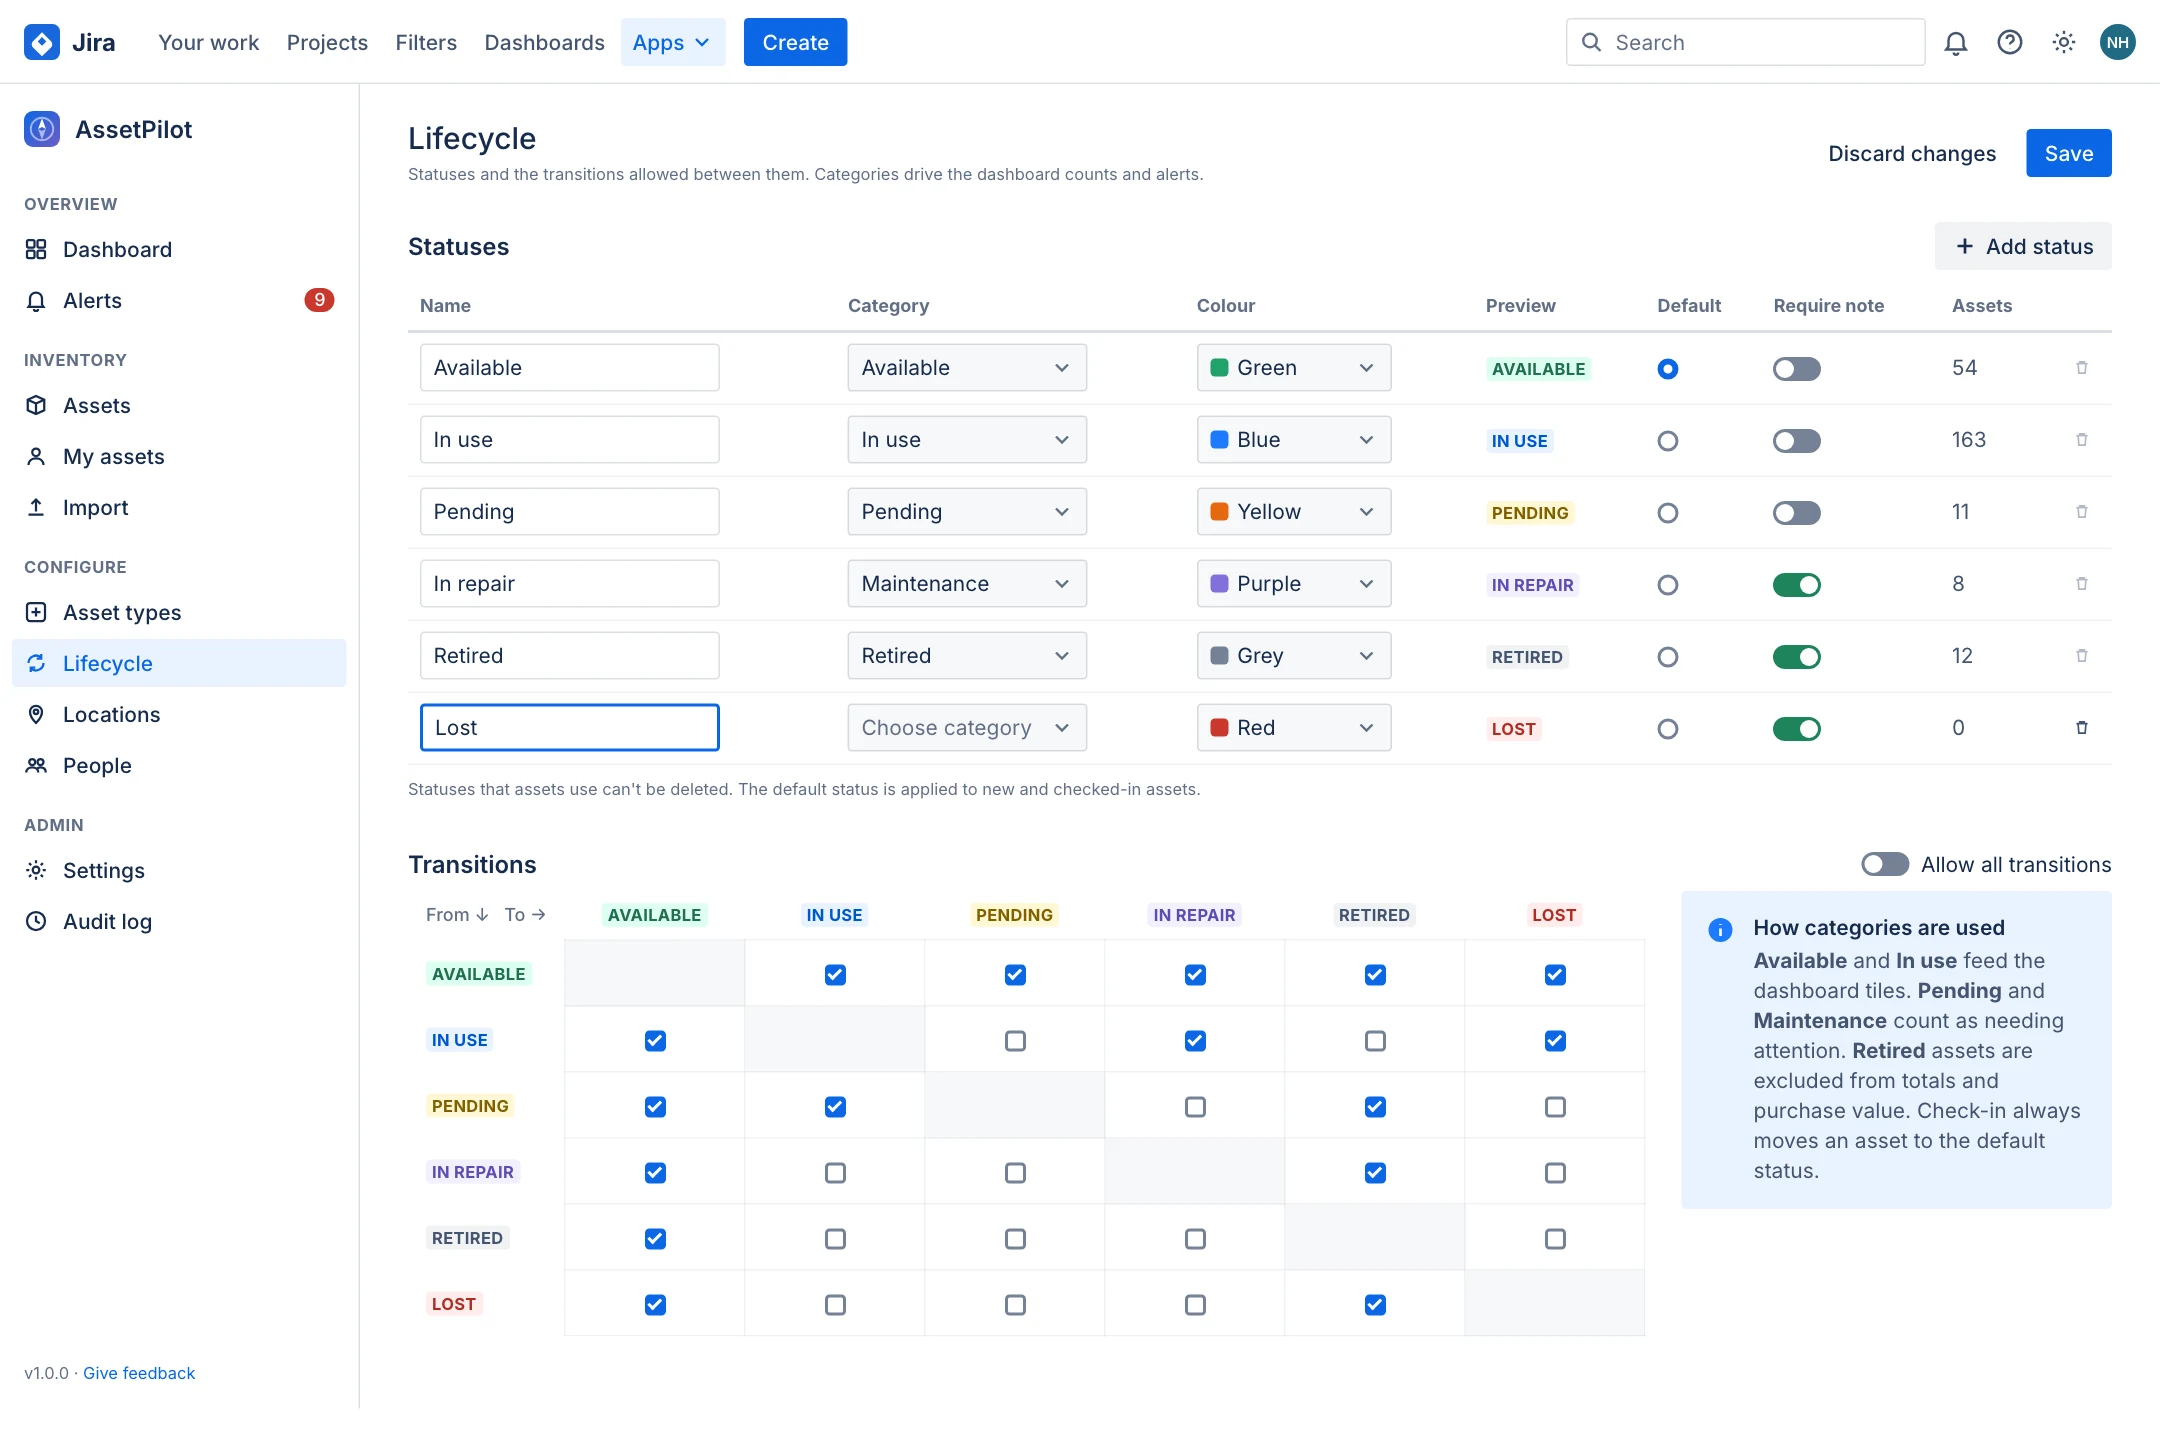Check the Retired to Lost transition
This screenshot has width=2160, height=1446.
click(x=1555, y=1238)
